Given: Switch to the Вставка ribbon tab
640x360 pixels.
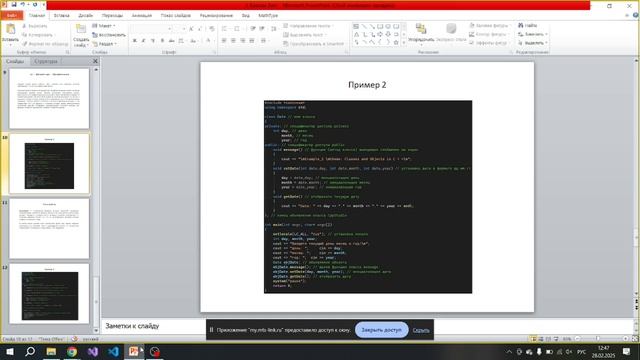Looking at the screenshot, I should [x=62, y=16].
